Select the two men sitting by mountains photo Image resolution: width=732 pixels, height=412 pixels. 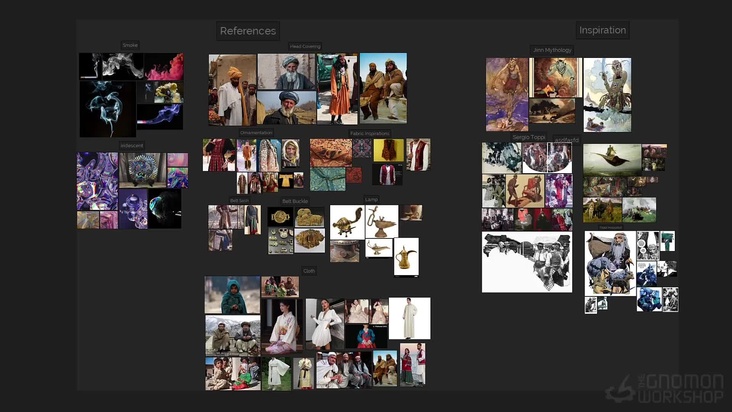pos(232,335)
